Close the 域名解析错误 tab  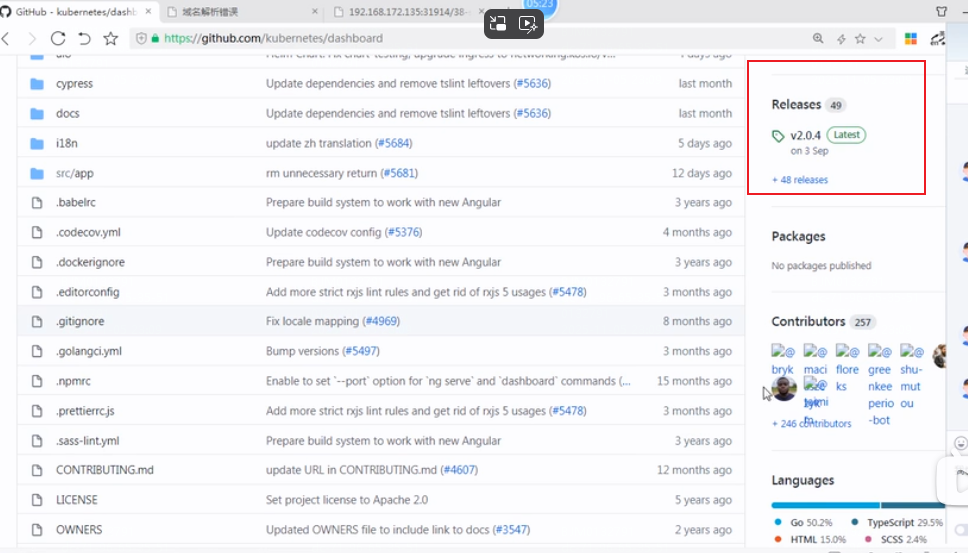pos(315,12)
